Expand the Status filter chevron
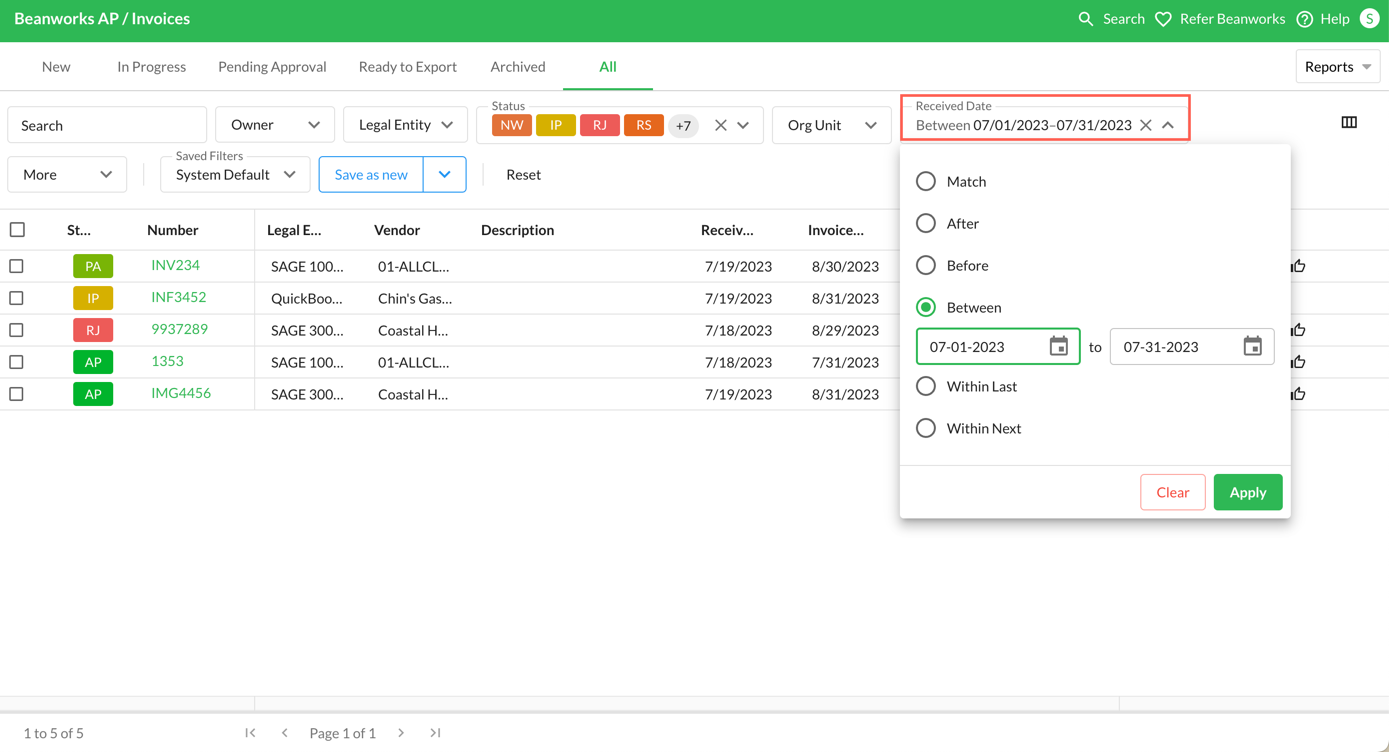This screenshot has width=1389, height=752. click(x=743, y=125)
